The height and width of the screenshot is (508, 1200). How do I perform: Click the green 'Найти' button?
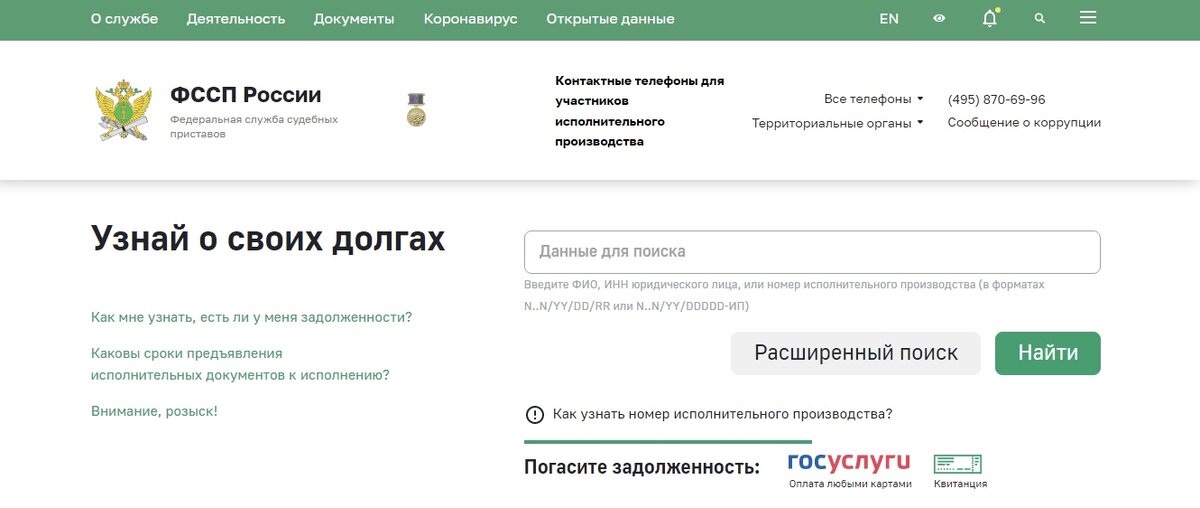click(x=1048, y=353)
